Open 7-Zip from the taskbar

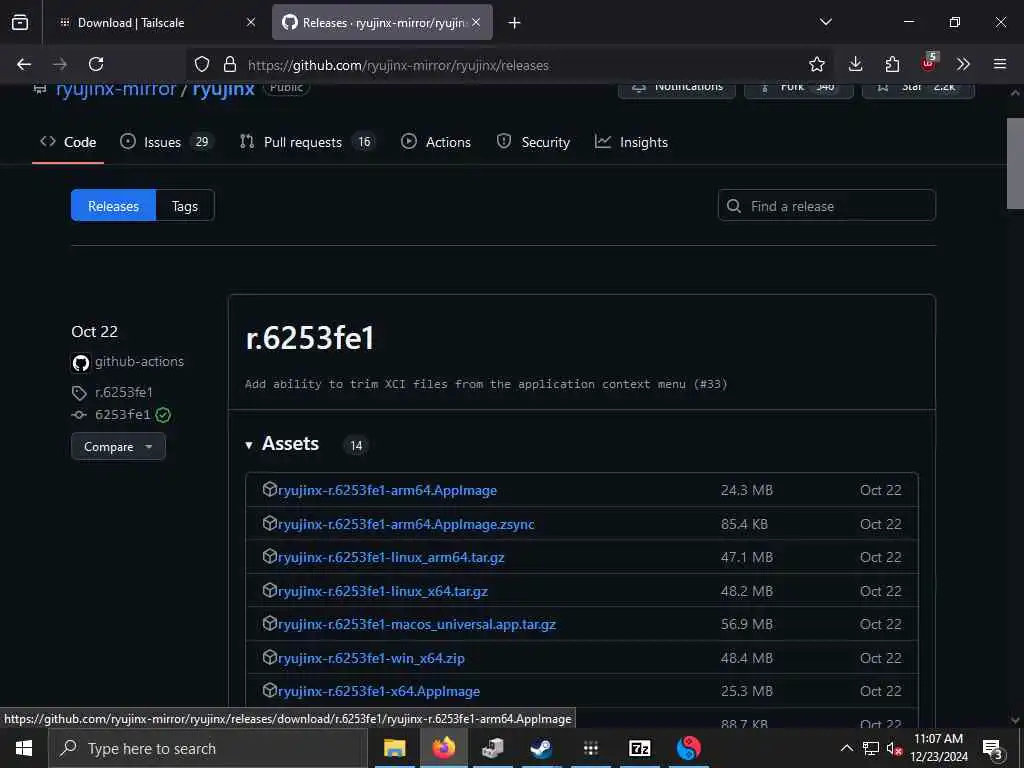tap(639, 748)
